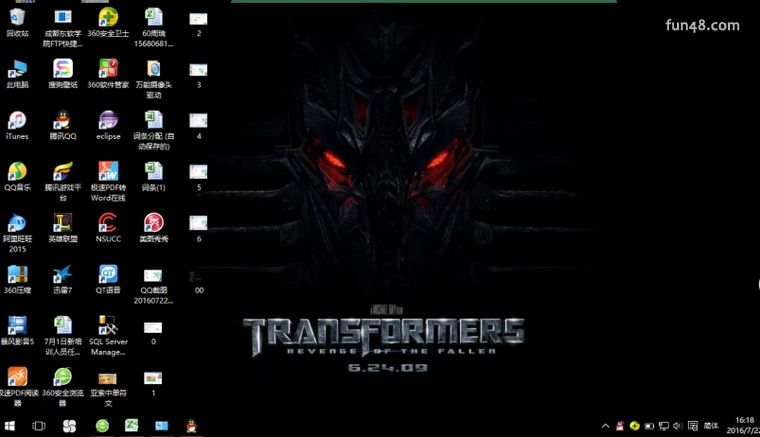Select the 7月1日新培训人员 Excel file
760x437 pixels.
[x=63, y=326]
